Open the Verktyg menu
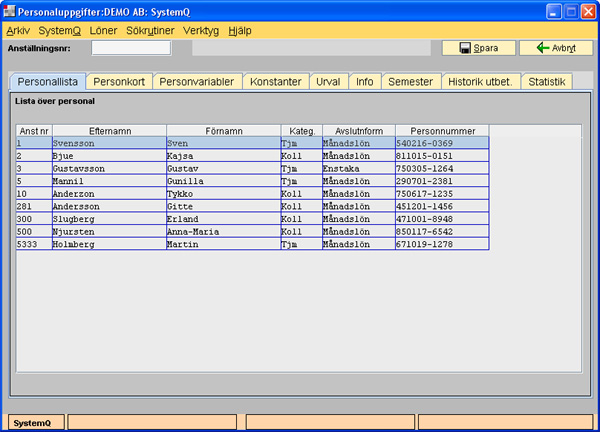The width and height of the screenshot is (600, 432). pyautogui.click(x=201, y=31)
